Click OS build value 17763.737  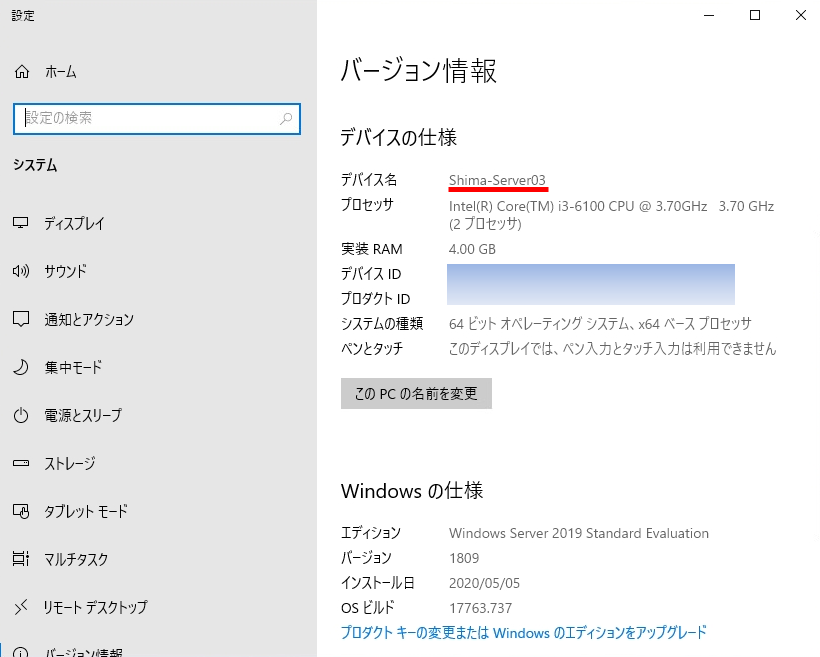click(481, 608)
